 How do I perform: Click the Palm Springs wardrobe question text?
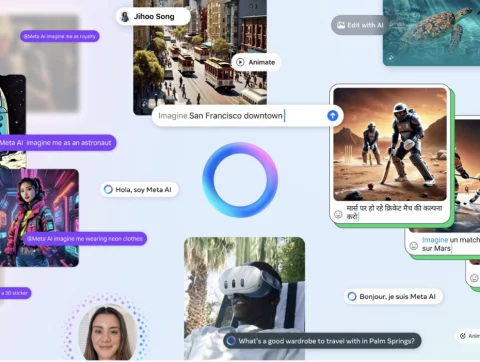click(327, 341)
